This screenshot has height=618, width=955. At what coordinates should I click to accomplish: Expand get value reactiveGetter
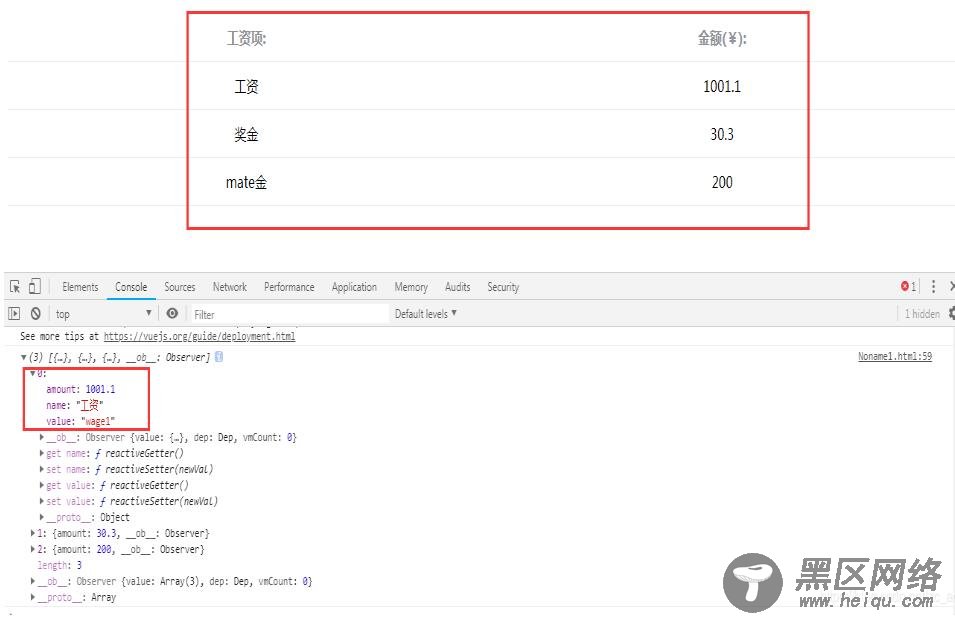click(x=41, y=485)
